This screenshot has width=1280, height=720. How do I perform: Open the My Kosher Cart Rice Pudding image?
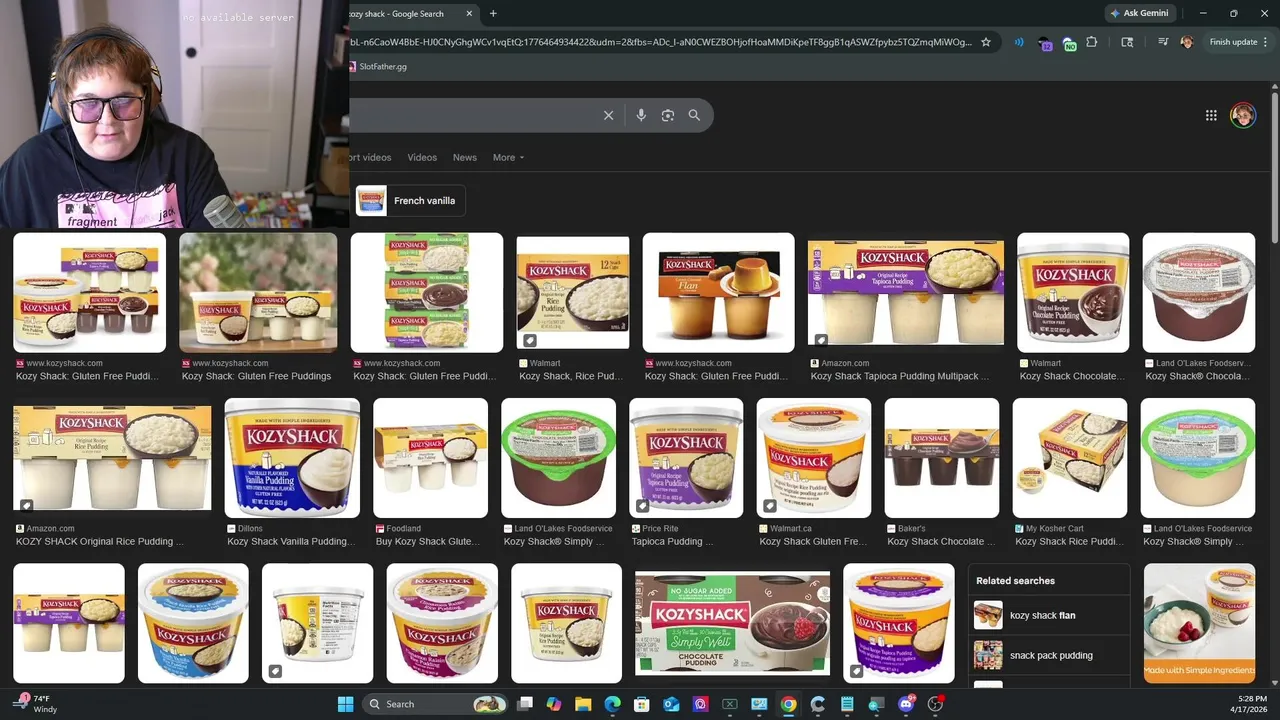tap(1070, 458)
